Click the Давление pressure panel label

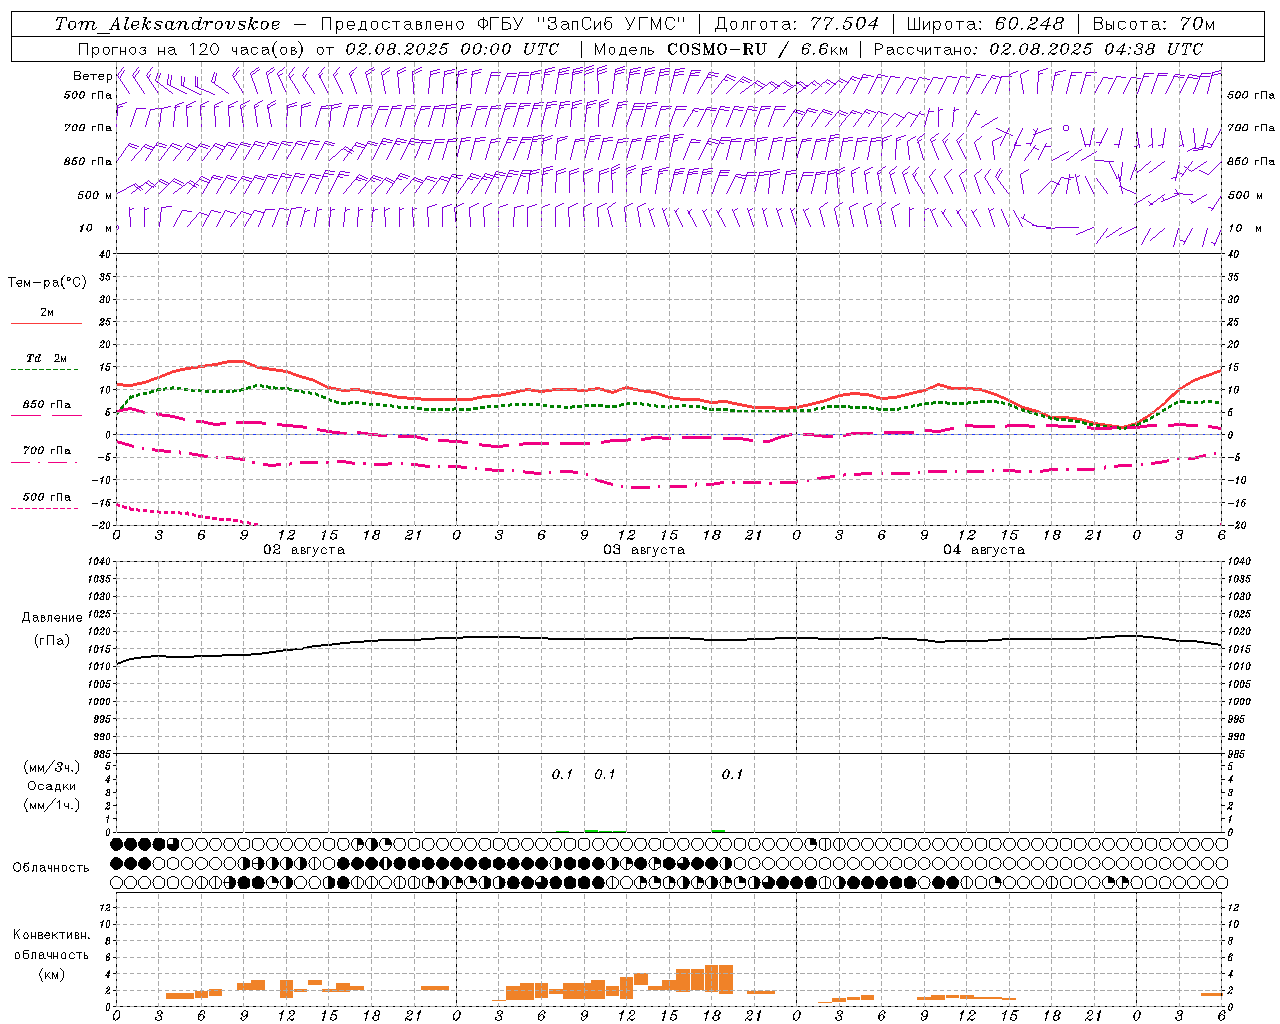pos(52,618)
